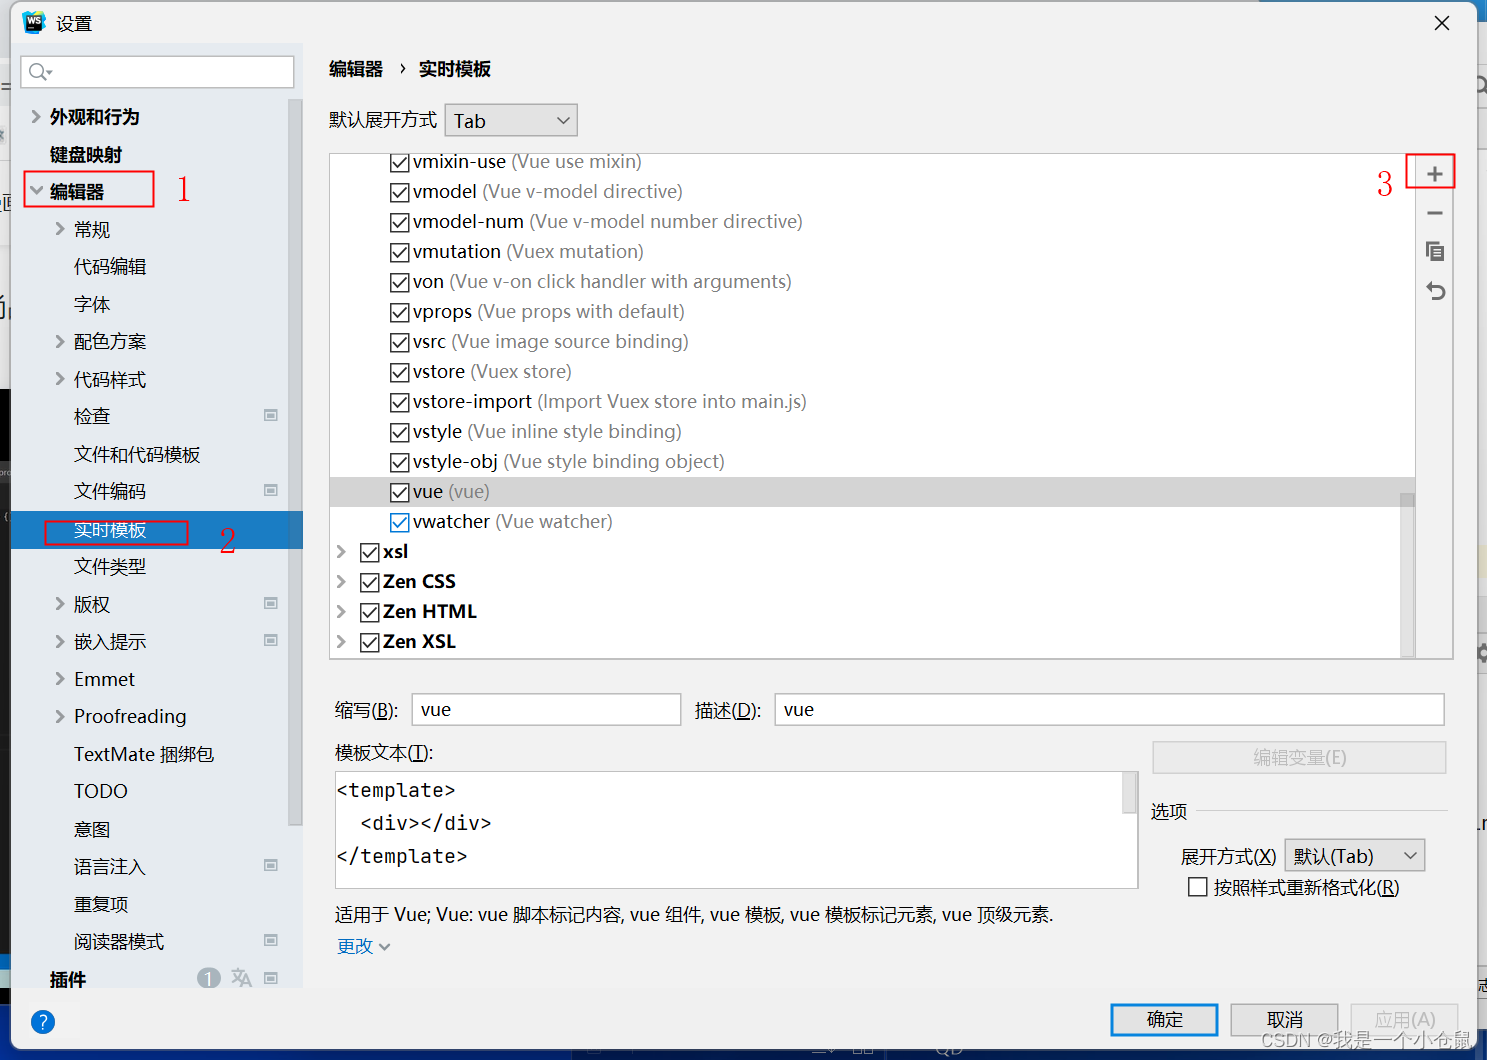Click the search magnifier icon
Screen dimensions: 1487x1060
tap(39, 72)
